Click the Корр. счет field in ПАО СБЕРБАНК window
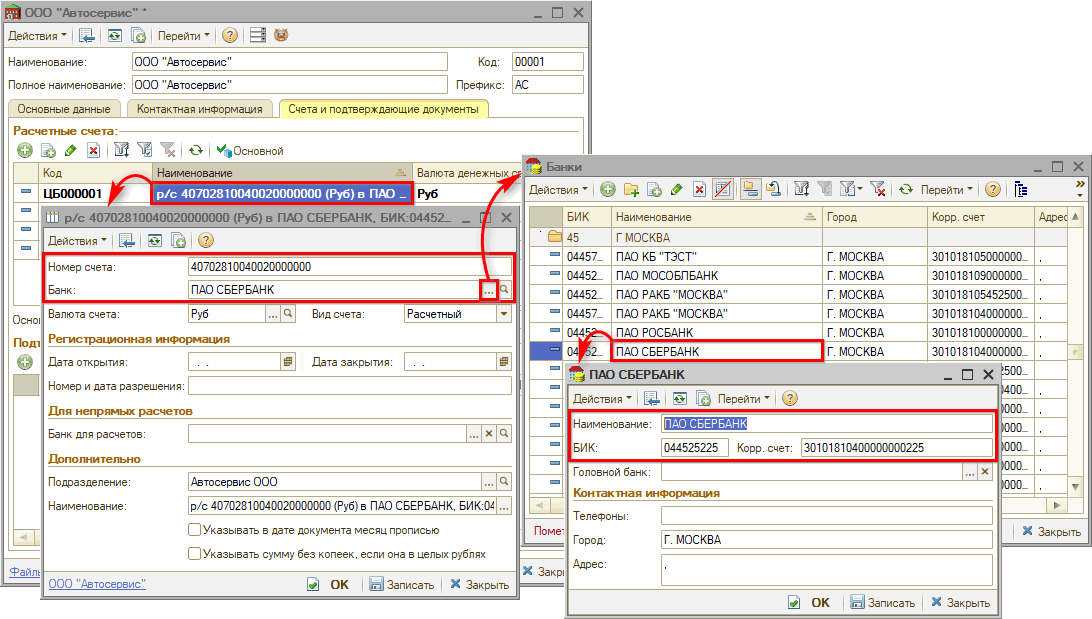1092x619 pixels. [896, 448]
